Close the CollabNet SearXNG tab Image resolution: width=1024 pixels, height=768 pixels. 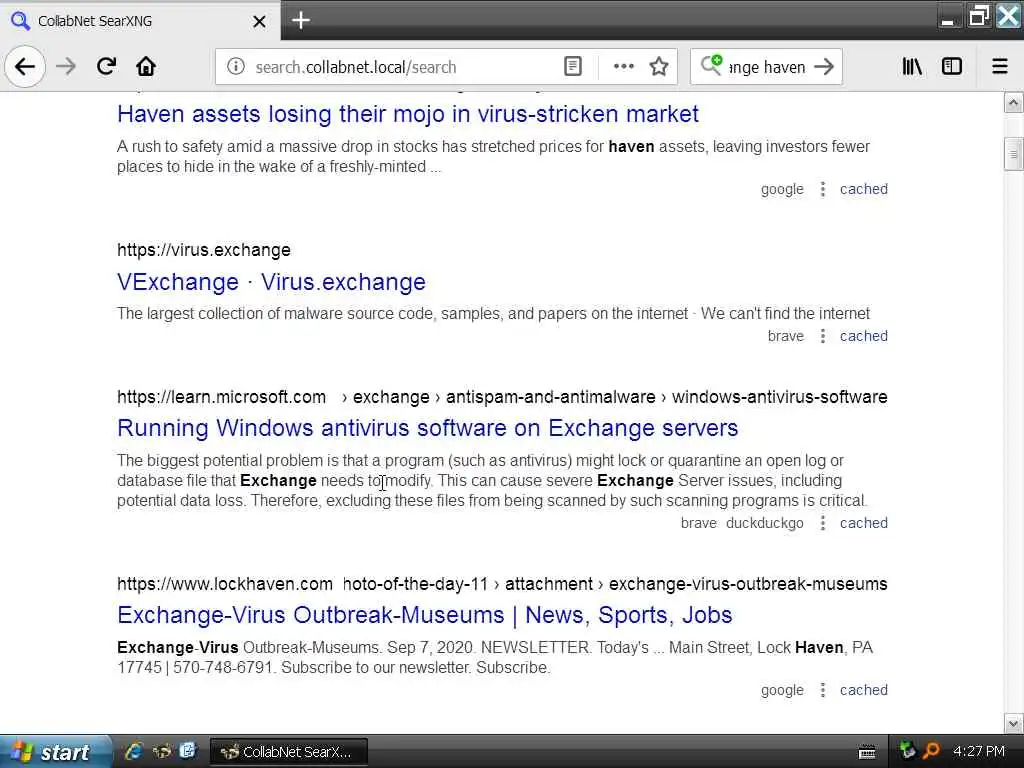pos(259,22)
